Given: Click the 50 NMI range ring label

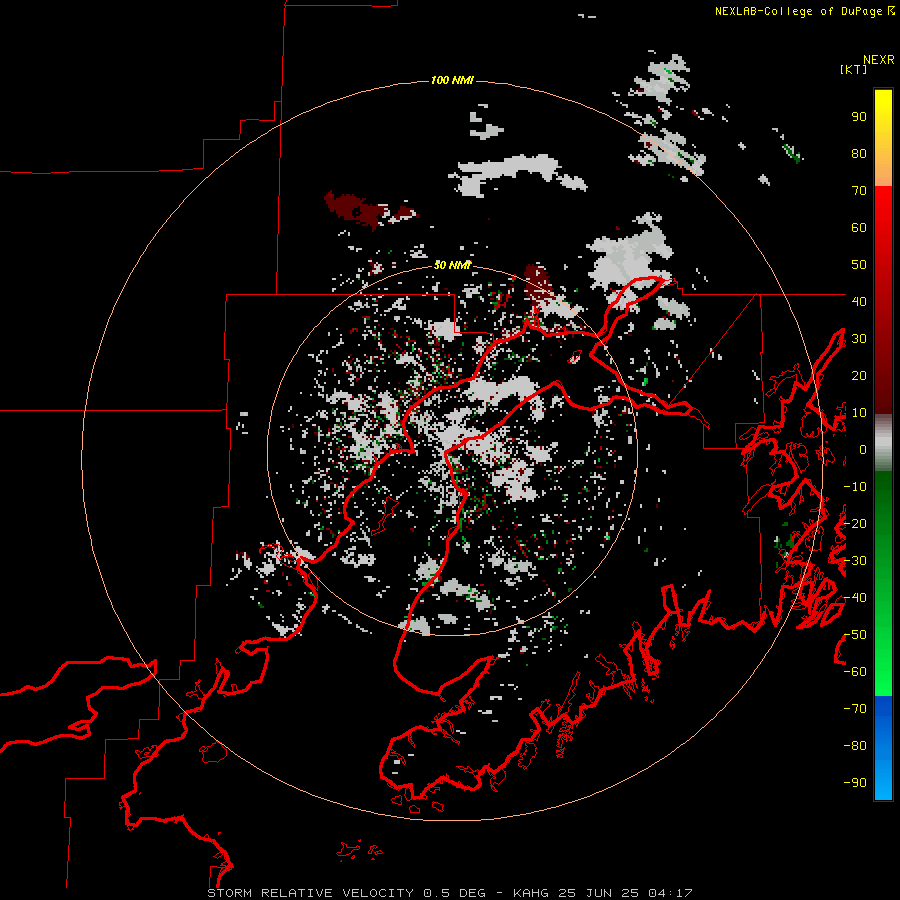Looking at the screenshot, I should click(452, 265).
